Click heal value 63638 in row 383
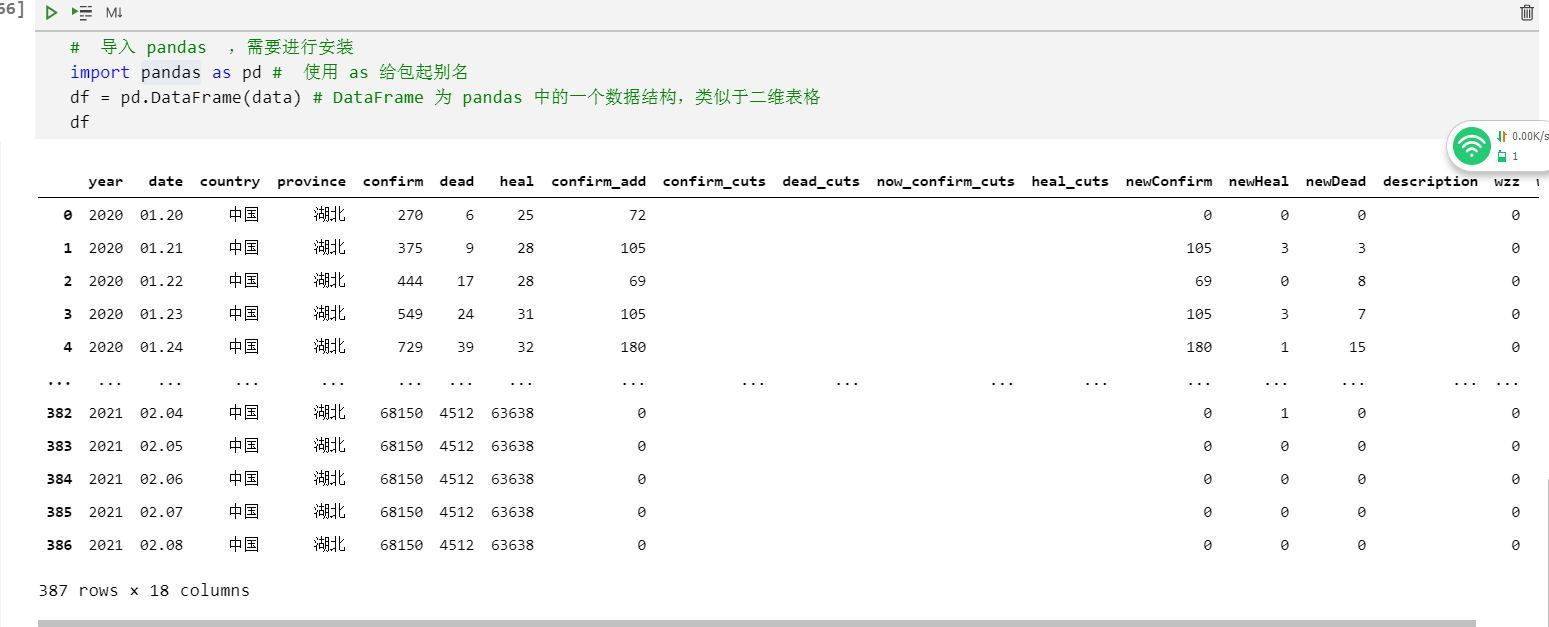This screenshot has height=627, width=1549. tap(513, 446)
